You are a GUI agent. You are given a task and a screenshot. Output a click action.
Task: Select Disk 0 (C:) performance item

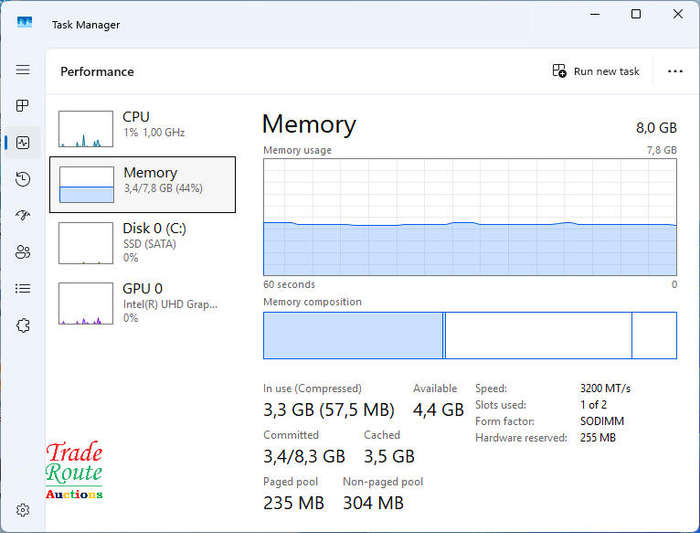click(x=142, y=243)
